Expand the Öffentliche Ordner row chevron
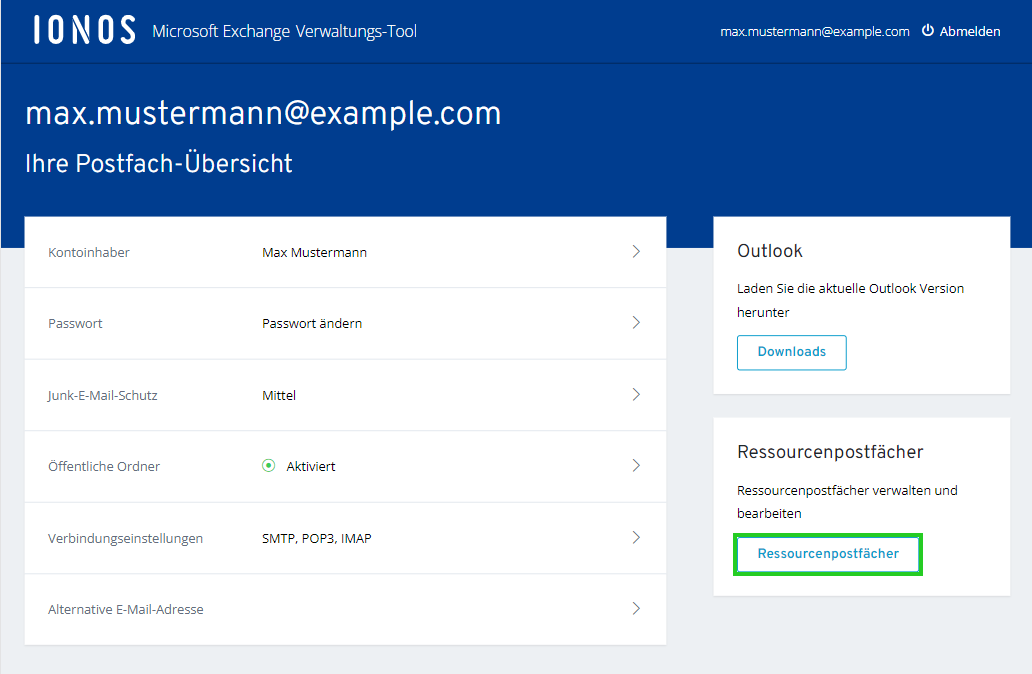1032x674 pixels. pyautogui.click(x=636, y=465)
